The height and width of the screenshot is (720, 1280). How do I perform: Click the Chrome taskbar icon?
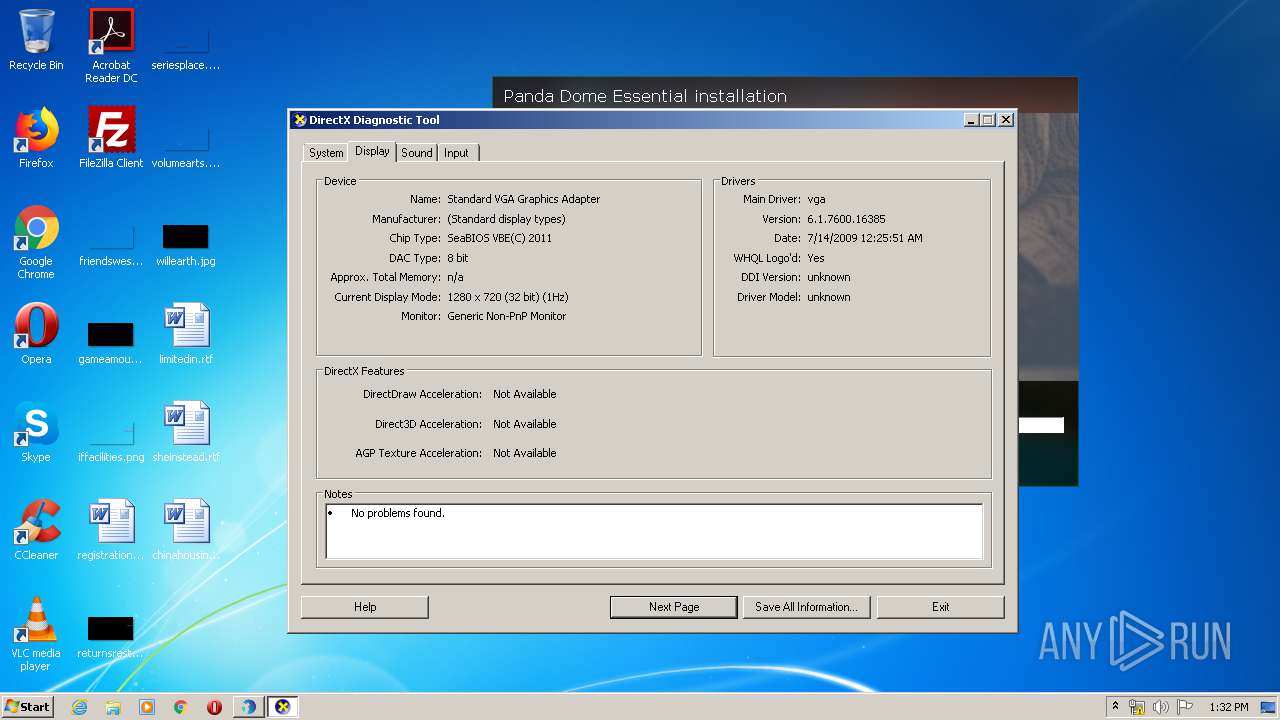pyautogui.click(x=181, y=707)
